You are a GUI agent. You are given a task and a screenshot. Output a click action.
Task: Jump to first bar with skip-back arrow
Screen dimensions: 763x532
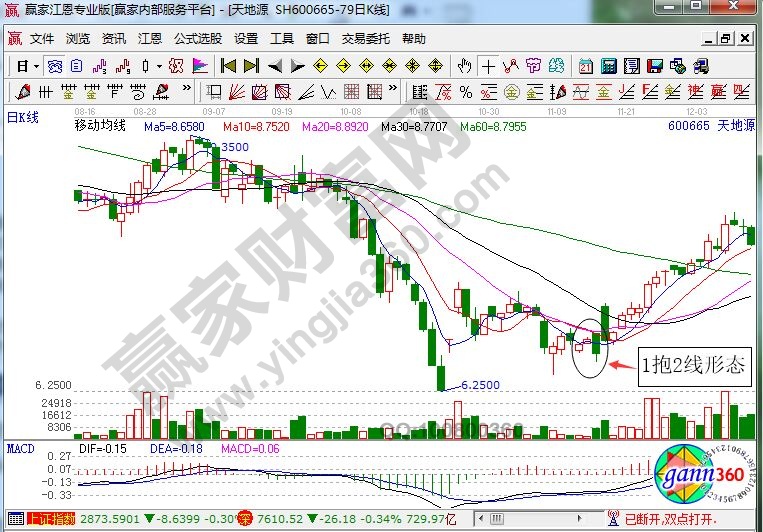(228, 66)
